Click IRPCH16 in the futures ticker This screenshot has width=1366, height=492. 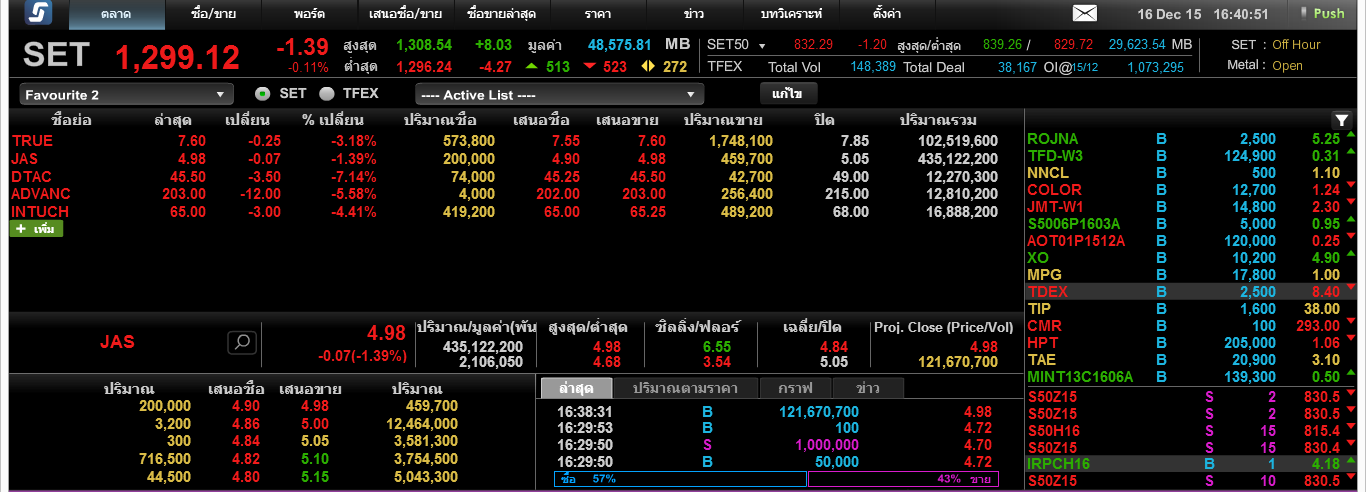[1058, 464]
